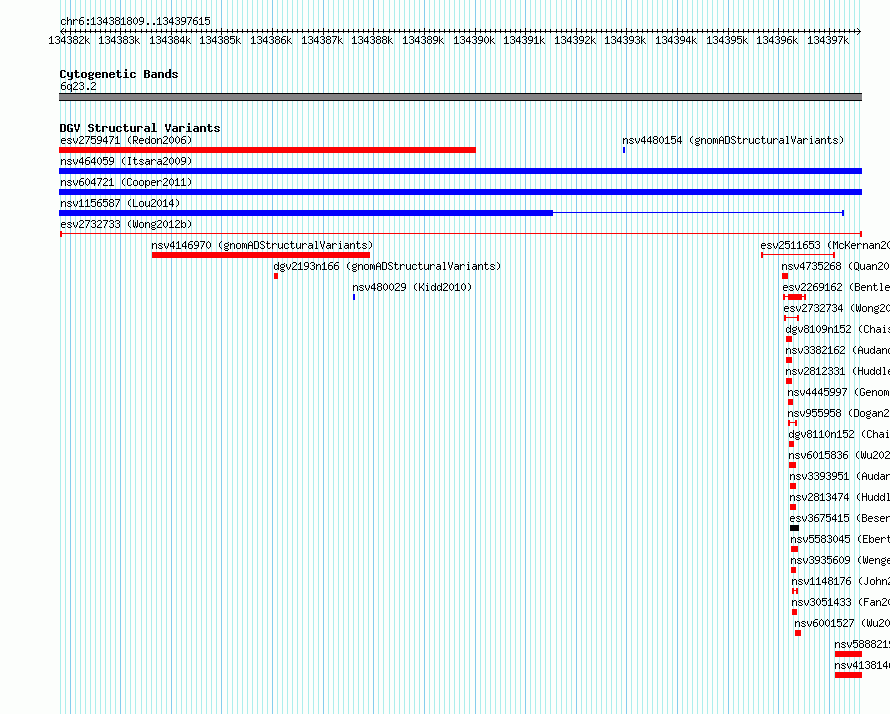Open the nsv4480154 (gnomADStructuralVariants) label

click(733, 140)
